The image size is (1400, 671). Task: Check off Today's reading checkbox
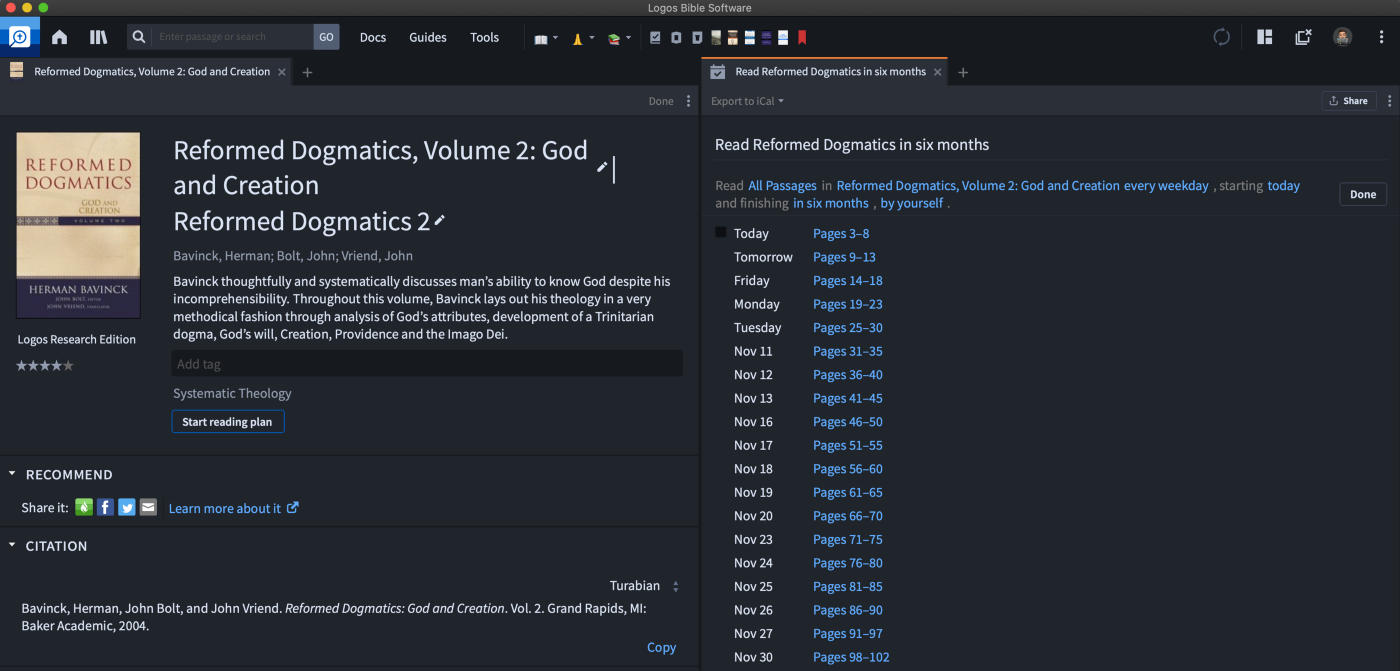pyautogui.click(x=721, y=232)
